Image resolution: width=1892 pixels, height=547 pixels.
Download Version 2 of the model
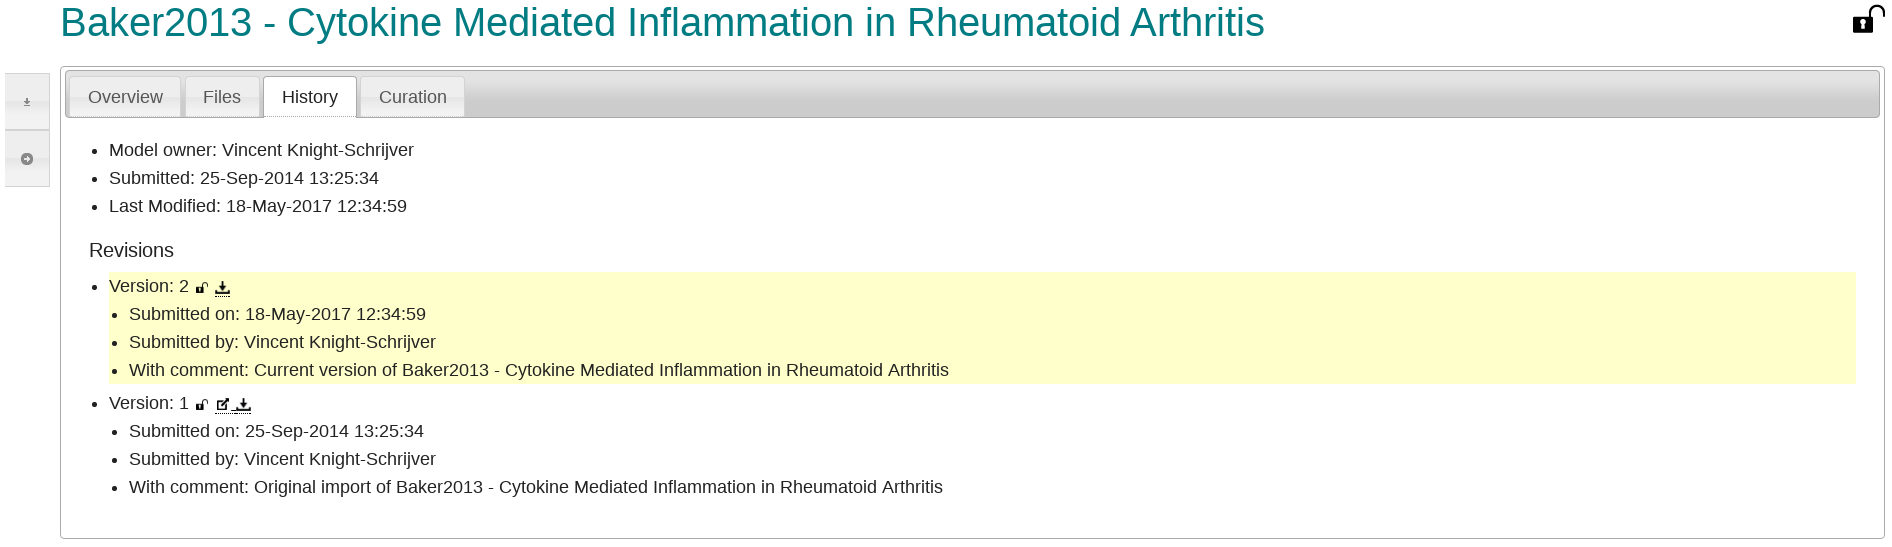[x=222, y=288]
